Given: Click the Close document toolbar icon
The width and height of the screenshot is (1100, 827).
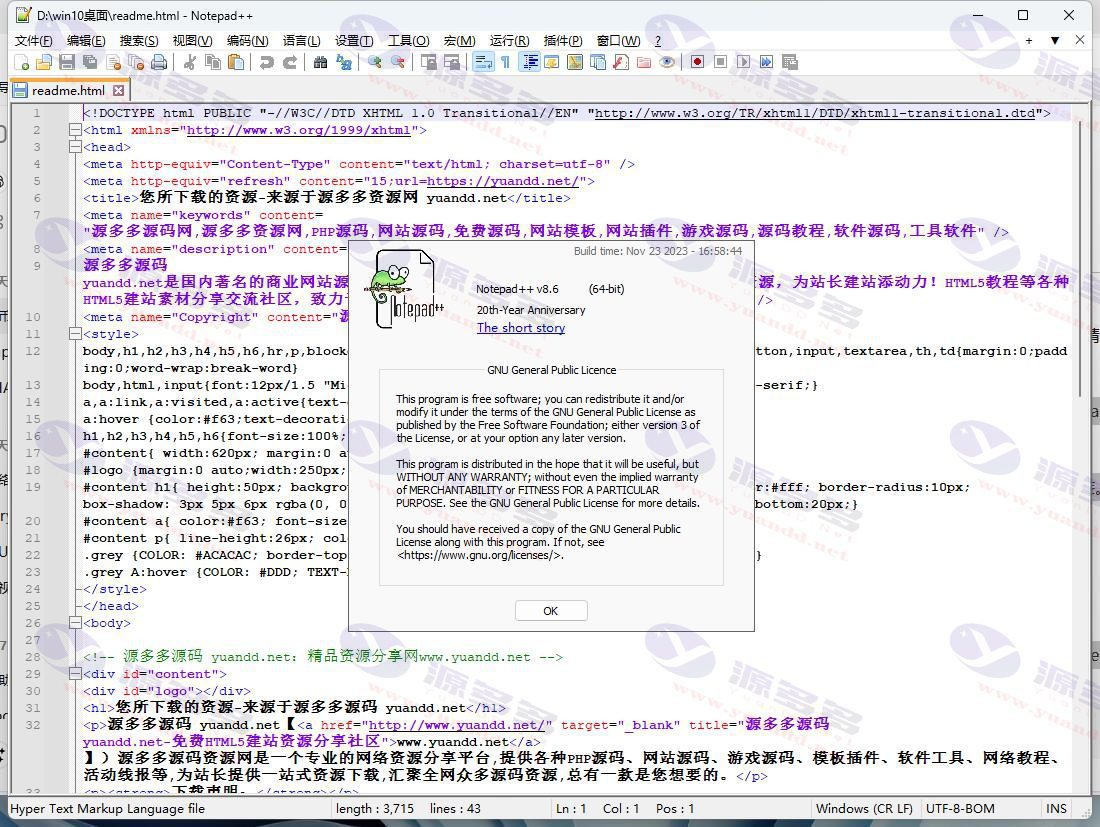Looking at the screenshot, I should (113, 62).
